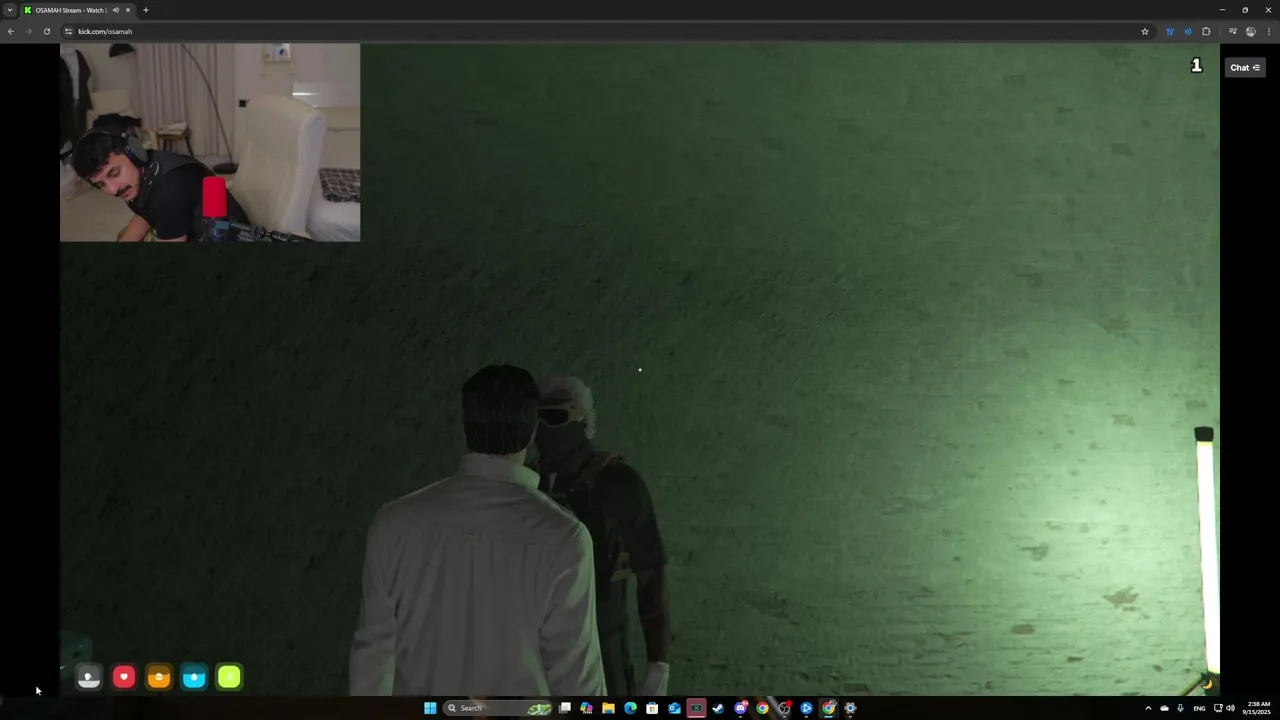This screenshot has width=1280, height=720.
Task: Open the taskbar Settings gear app
Action: [851, 708]
